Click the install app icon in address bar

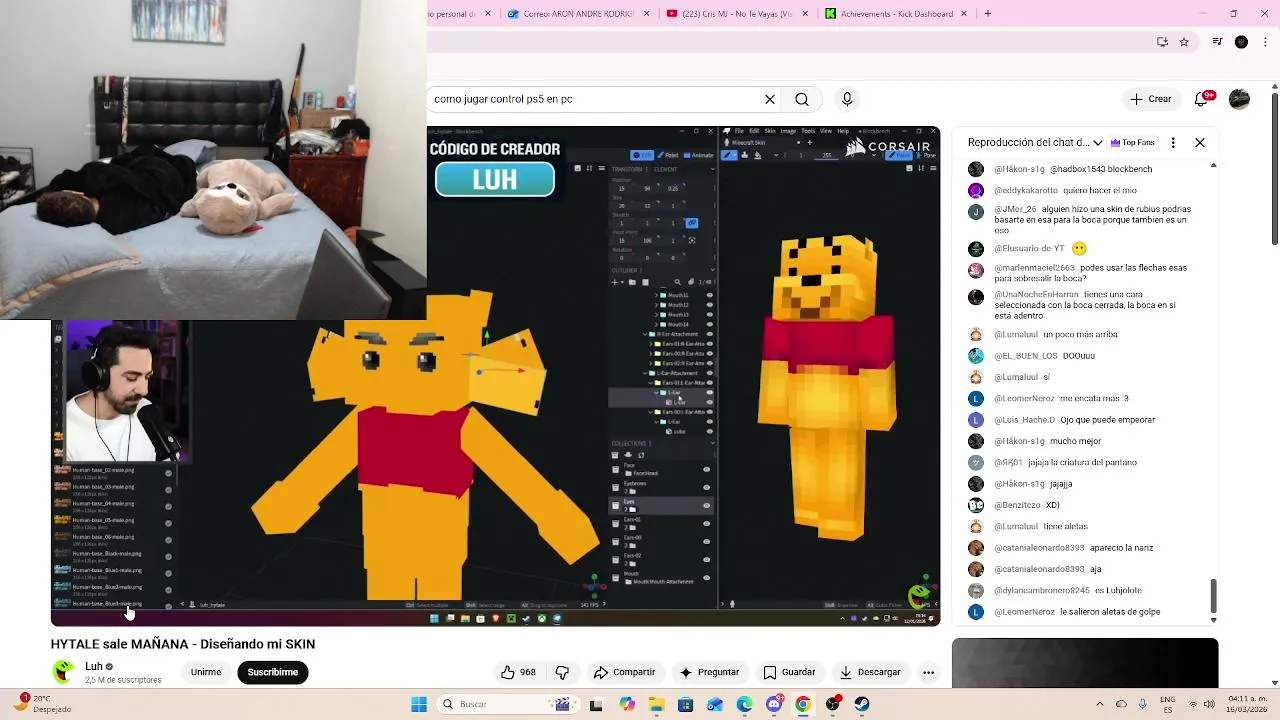1162,42
